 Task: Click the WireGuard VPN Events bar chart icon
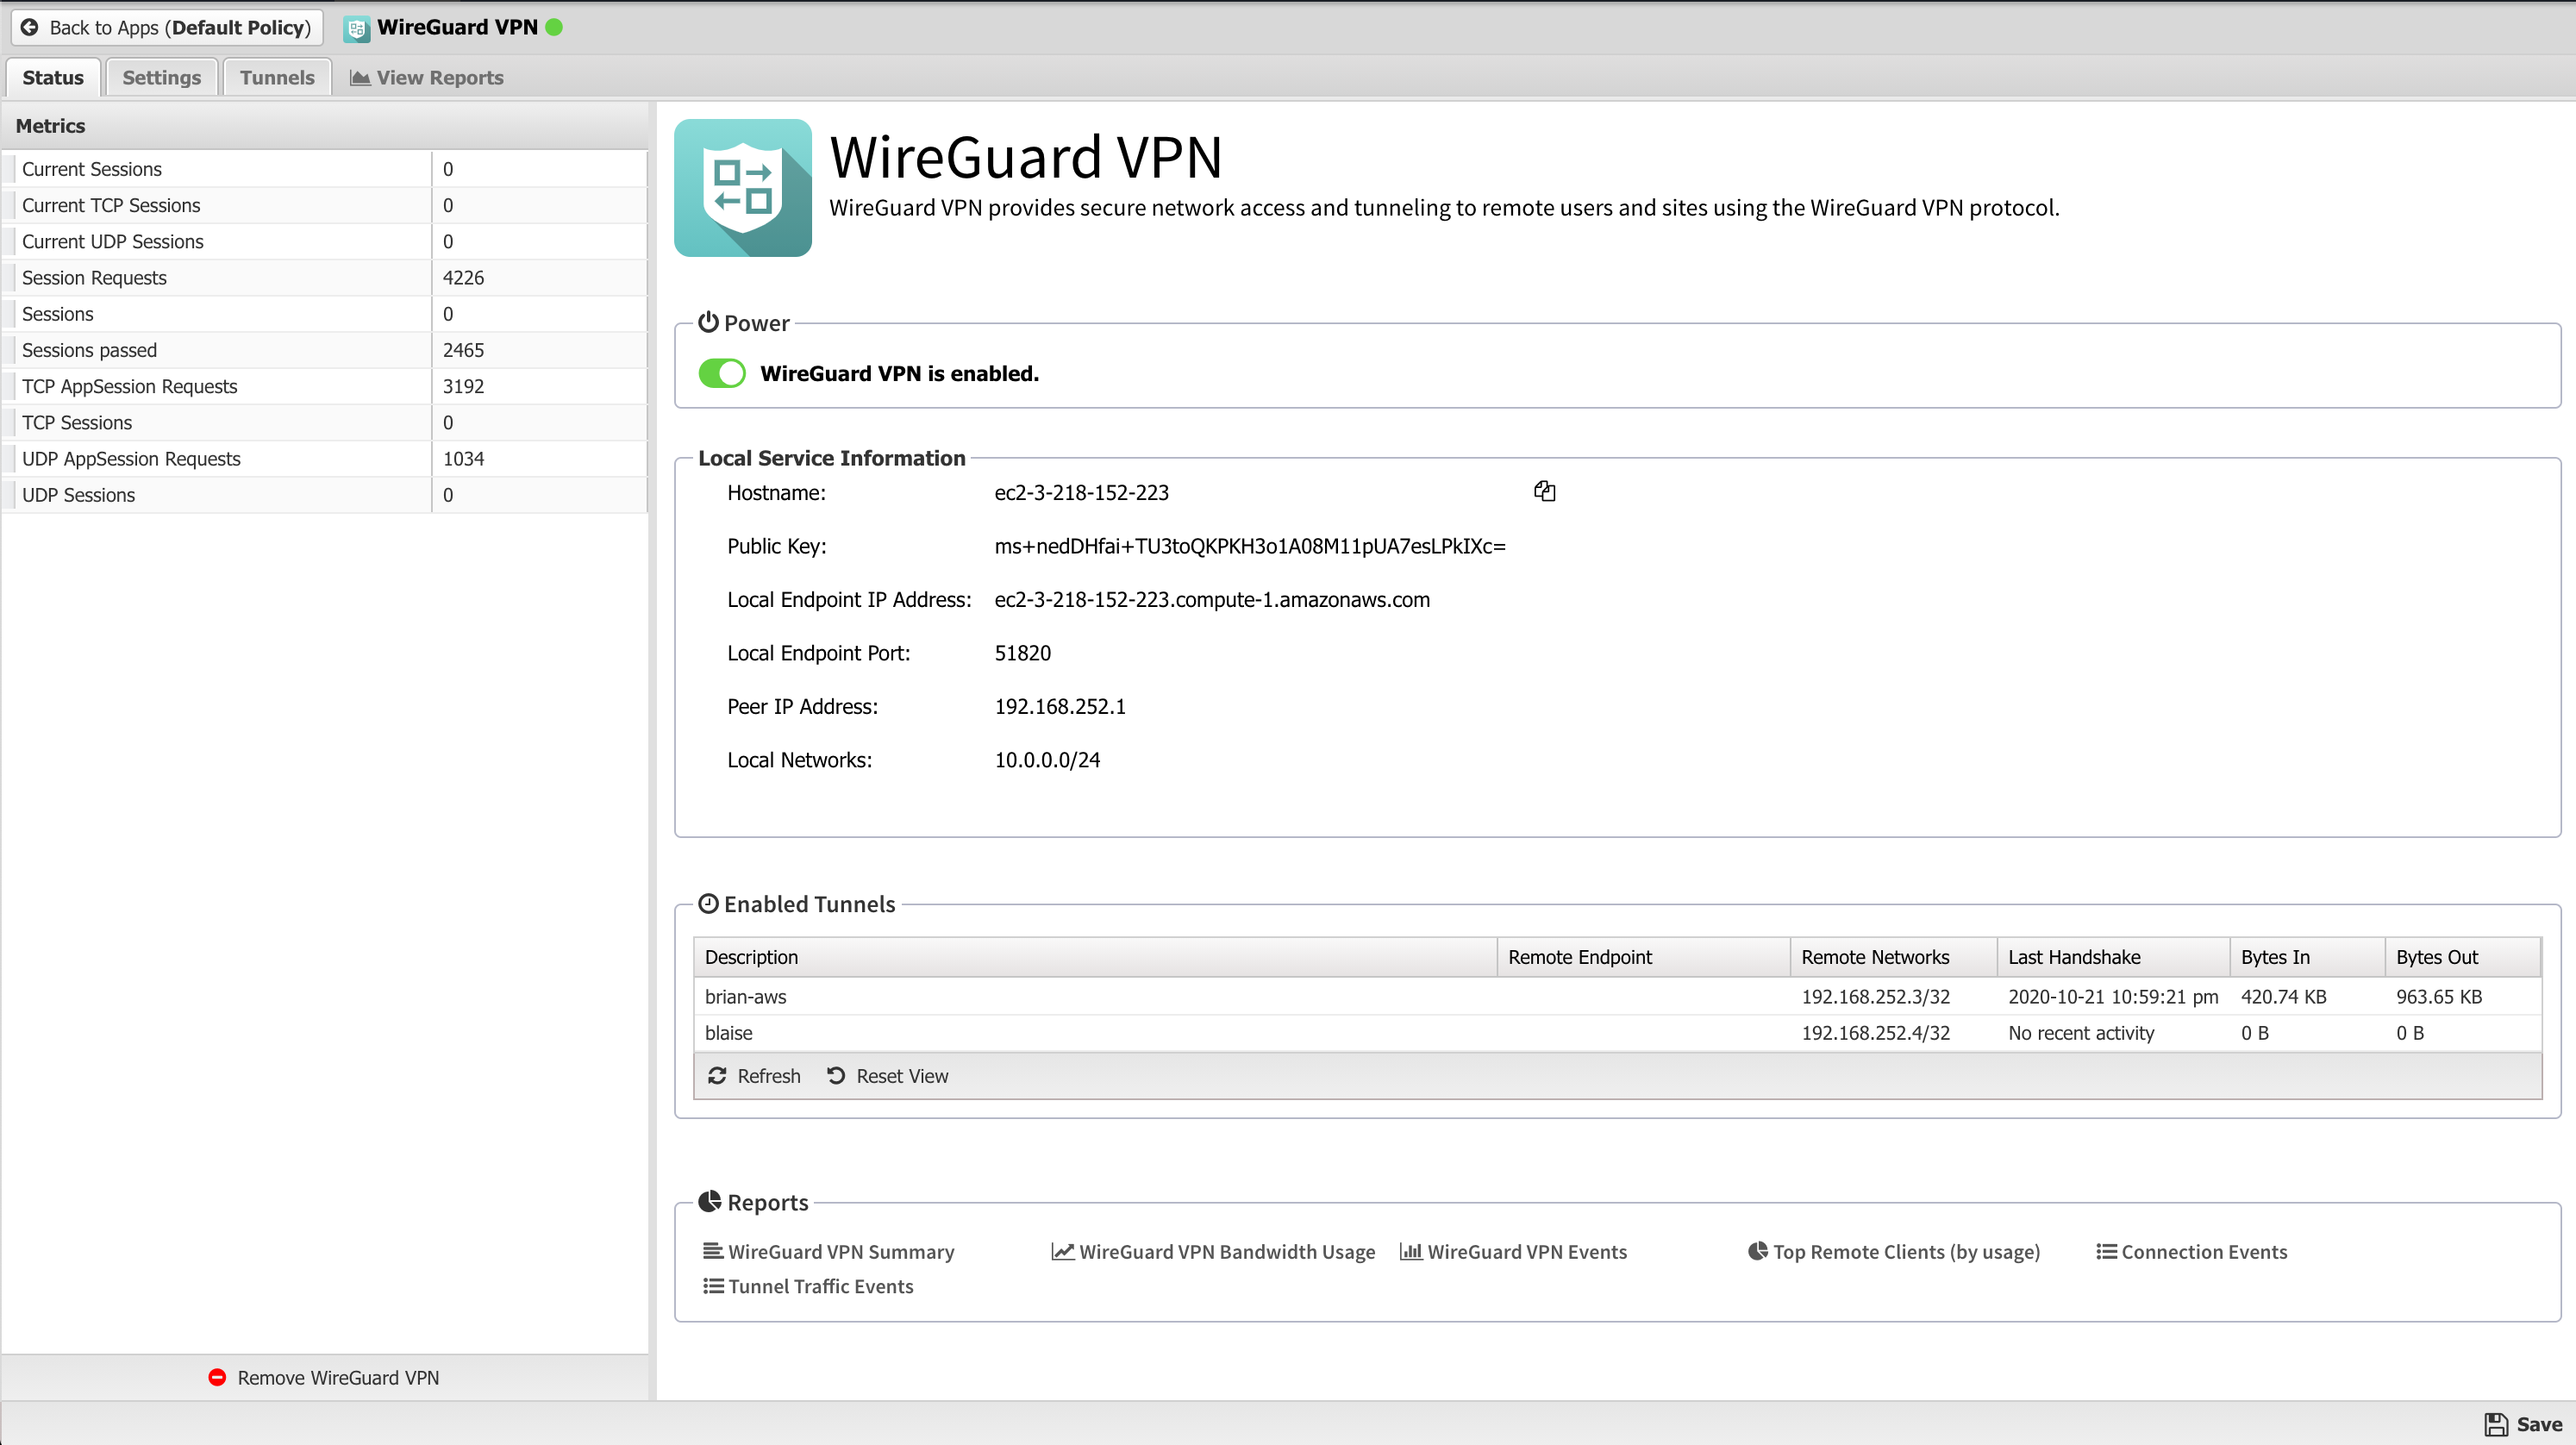point(1411,1251)
